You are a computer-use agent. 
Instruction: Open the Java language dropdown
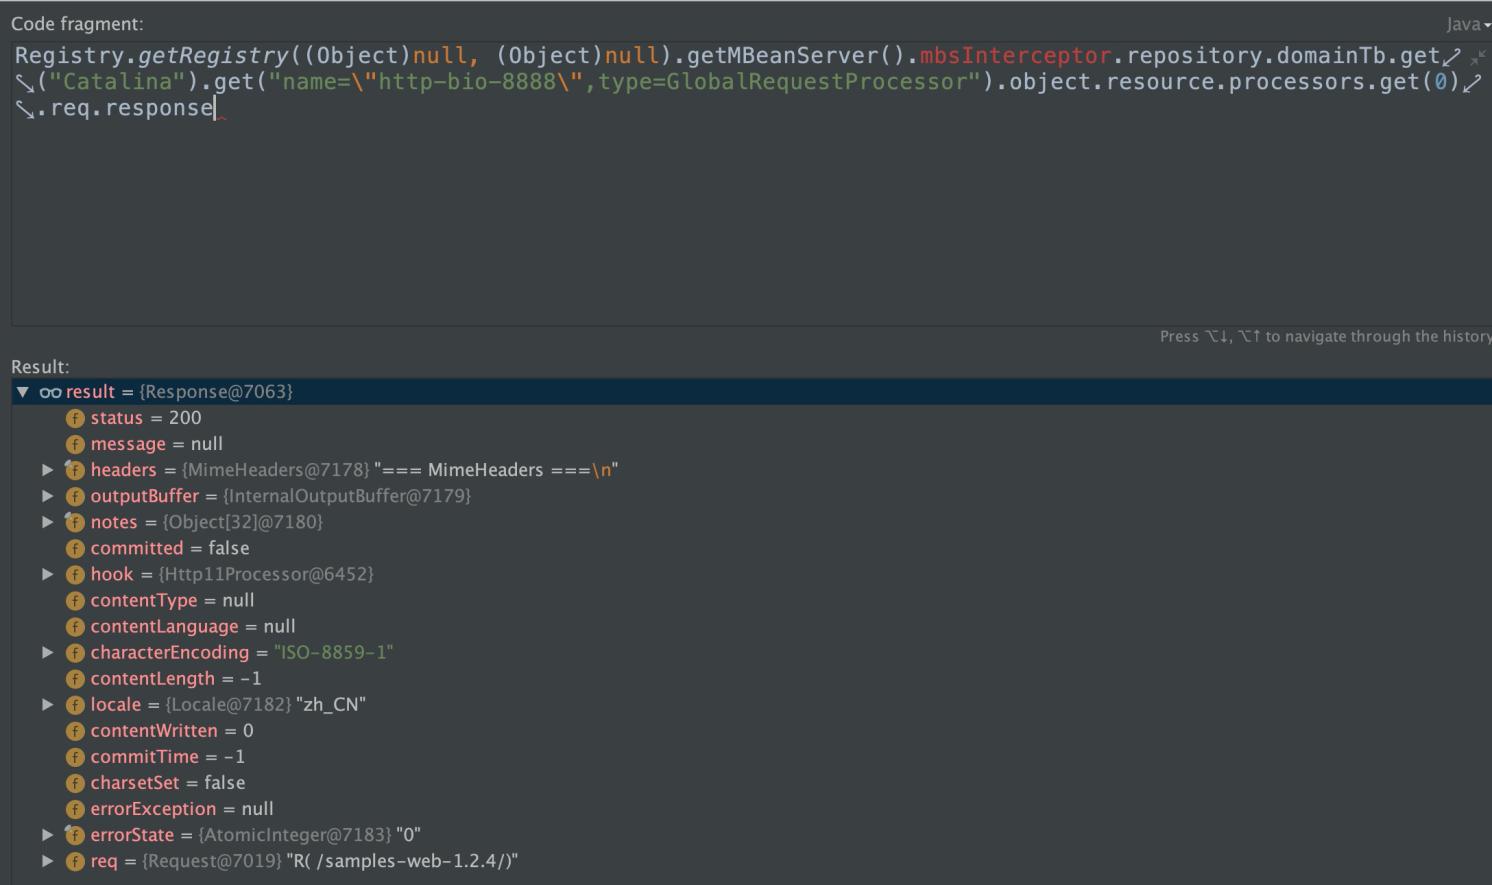click(1467, 24)
